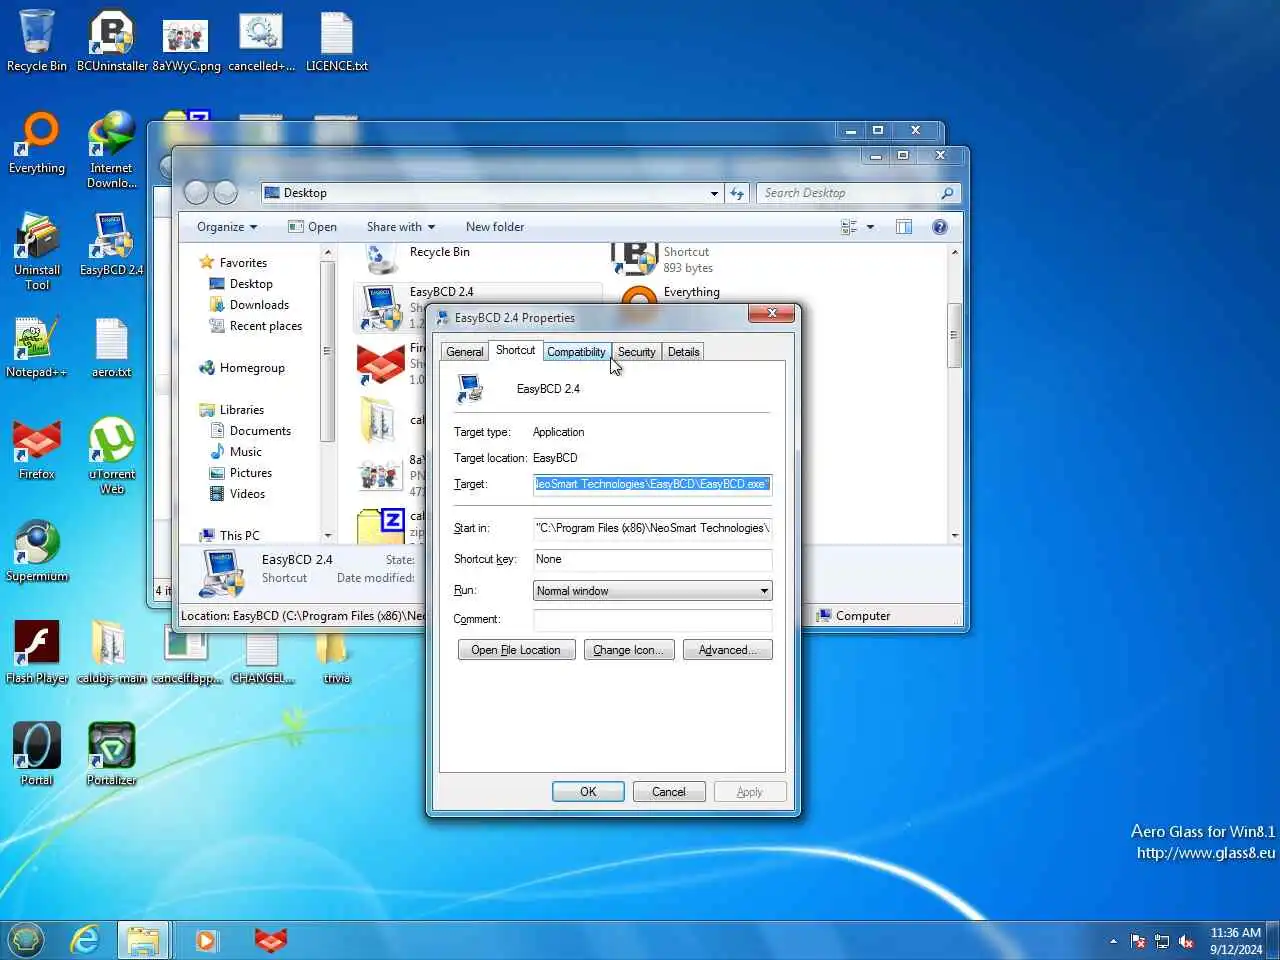The image size is (1280, 960).
Task: Click Open in Explorer toolbar
Action: point(312,227)
